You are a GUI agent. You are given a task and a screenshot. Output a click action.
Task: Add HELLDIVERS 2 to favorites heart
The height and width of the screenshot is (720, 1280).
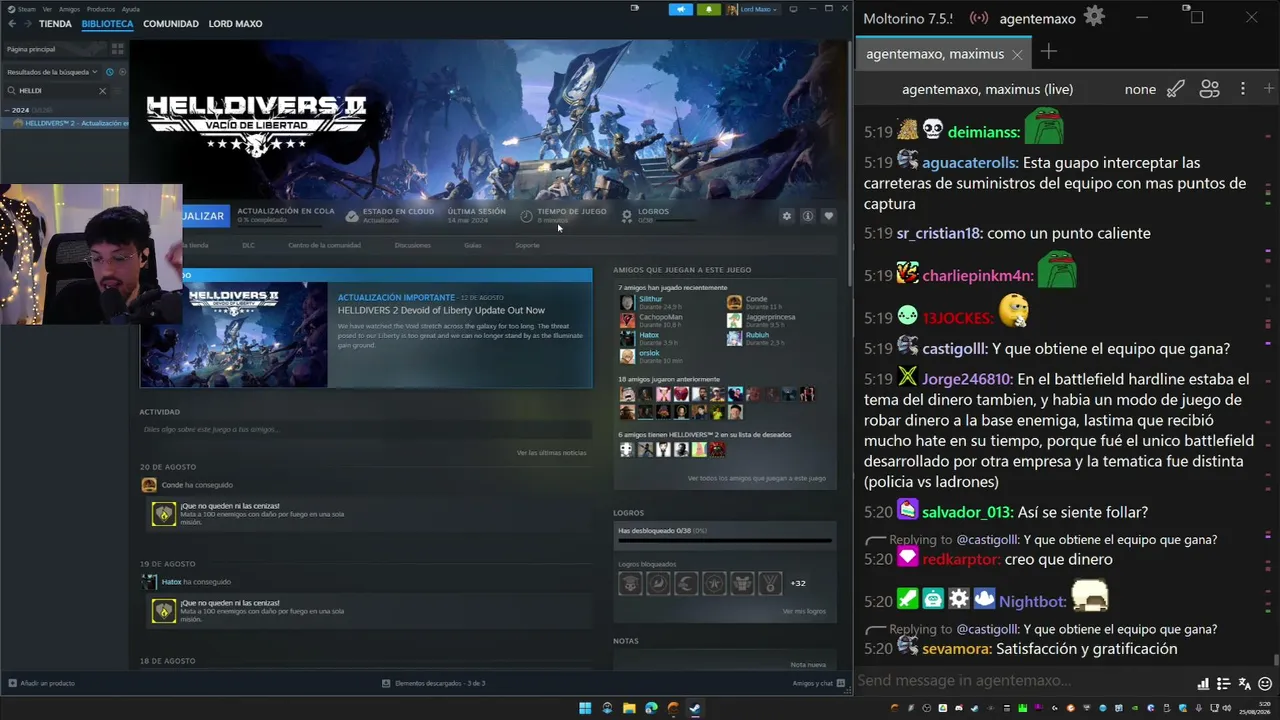pos(828,216)
